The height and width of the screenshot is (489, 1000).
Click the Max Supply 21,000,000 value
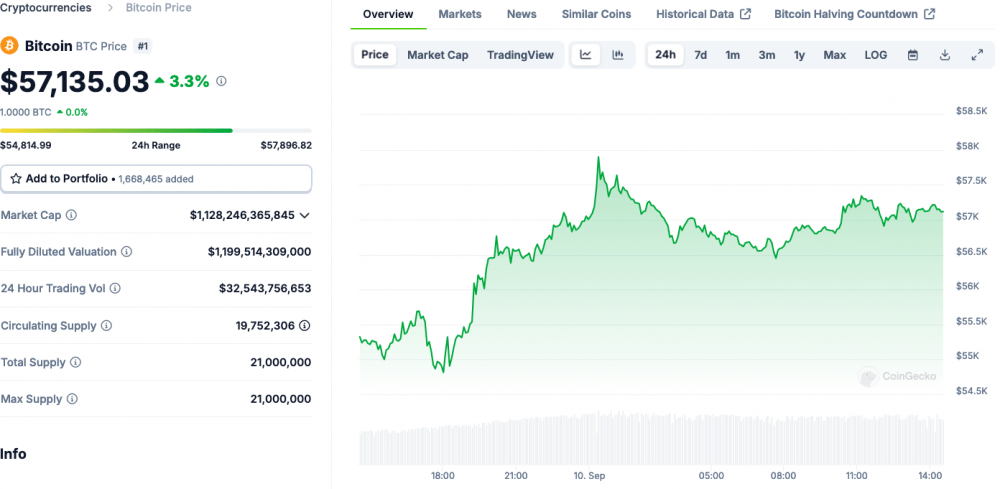tap(281, 399)
